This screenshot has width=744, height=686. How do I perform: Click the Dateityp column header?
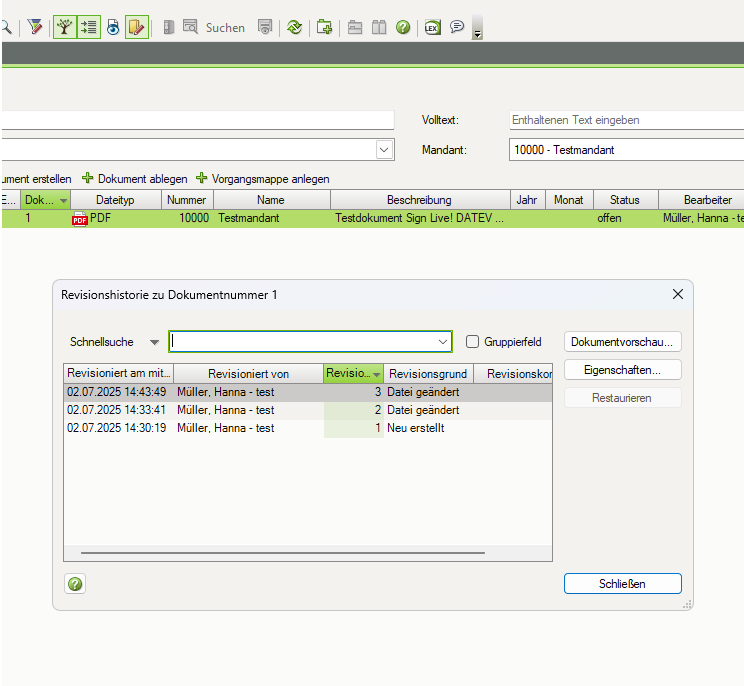115,200
